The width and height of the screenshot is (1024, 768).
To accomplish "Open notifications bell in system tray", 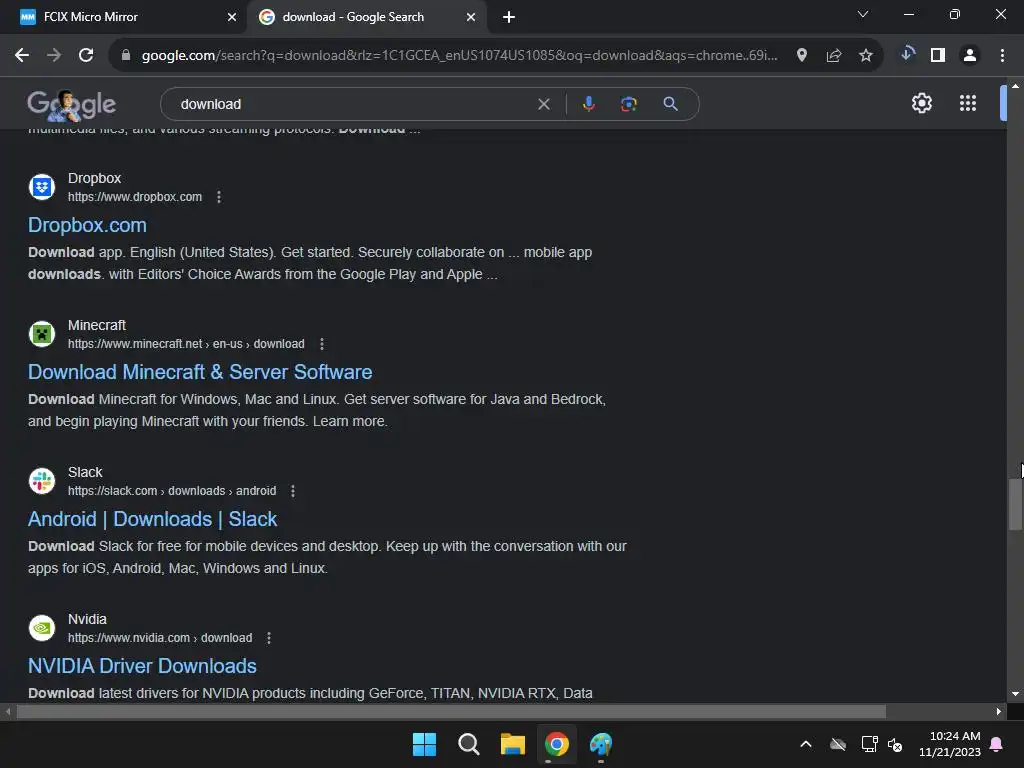I will coord(997,744).
